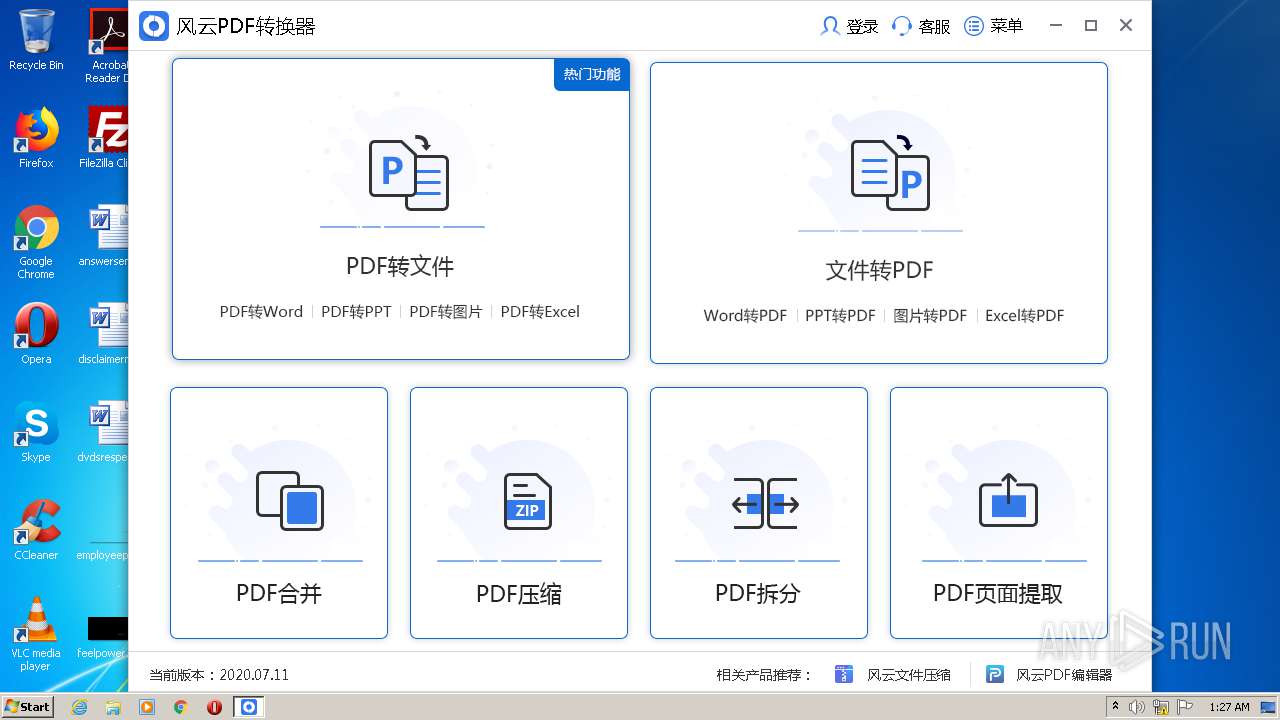
Task: Contact 客服 customer service
Action: coord(921,26)
